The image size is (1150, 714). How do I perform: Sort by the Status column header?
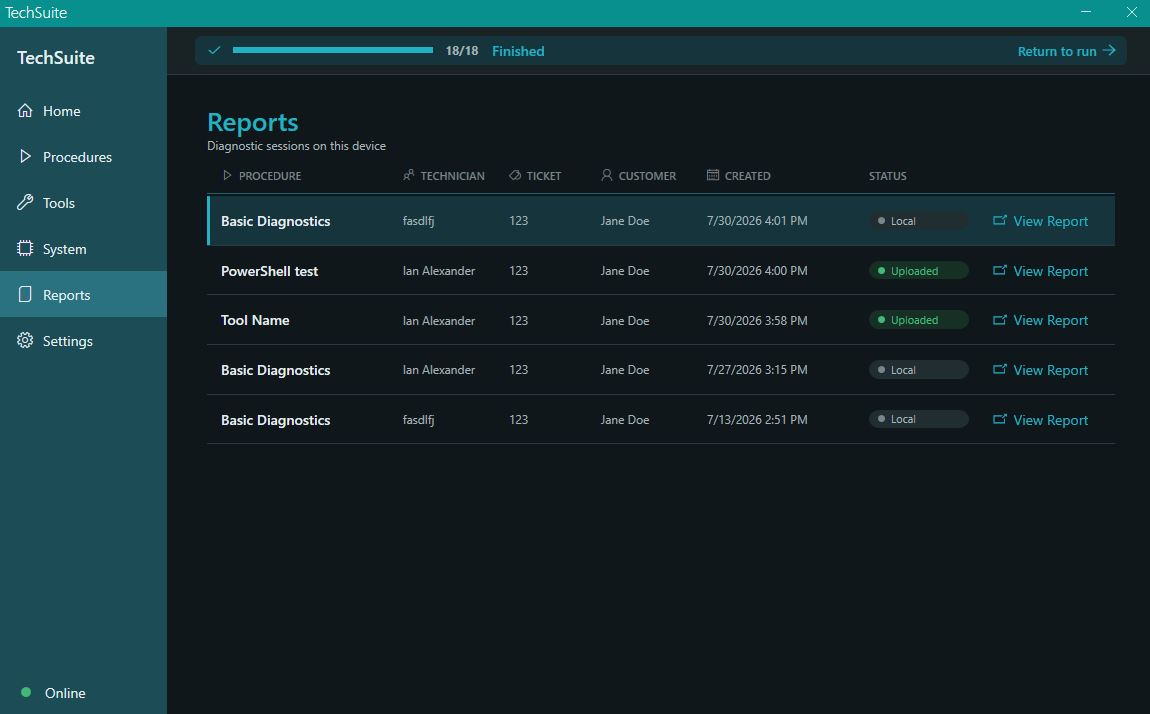coord(887,176)
